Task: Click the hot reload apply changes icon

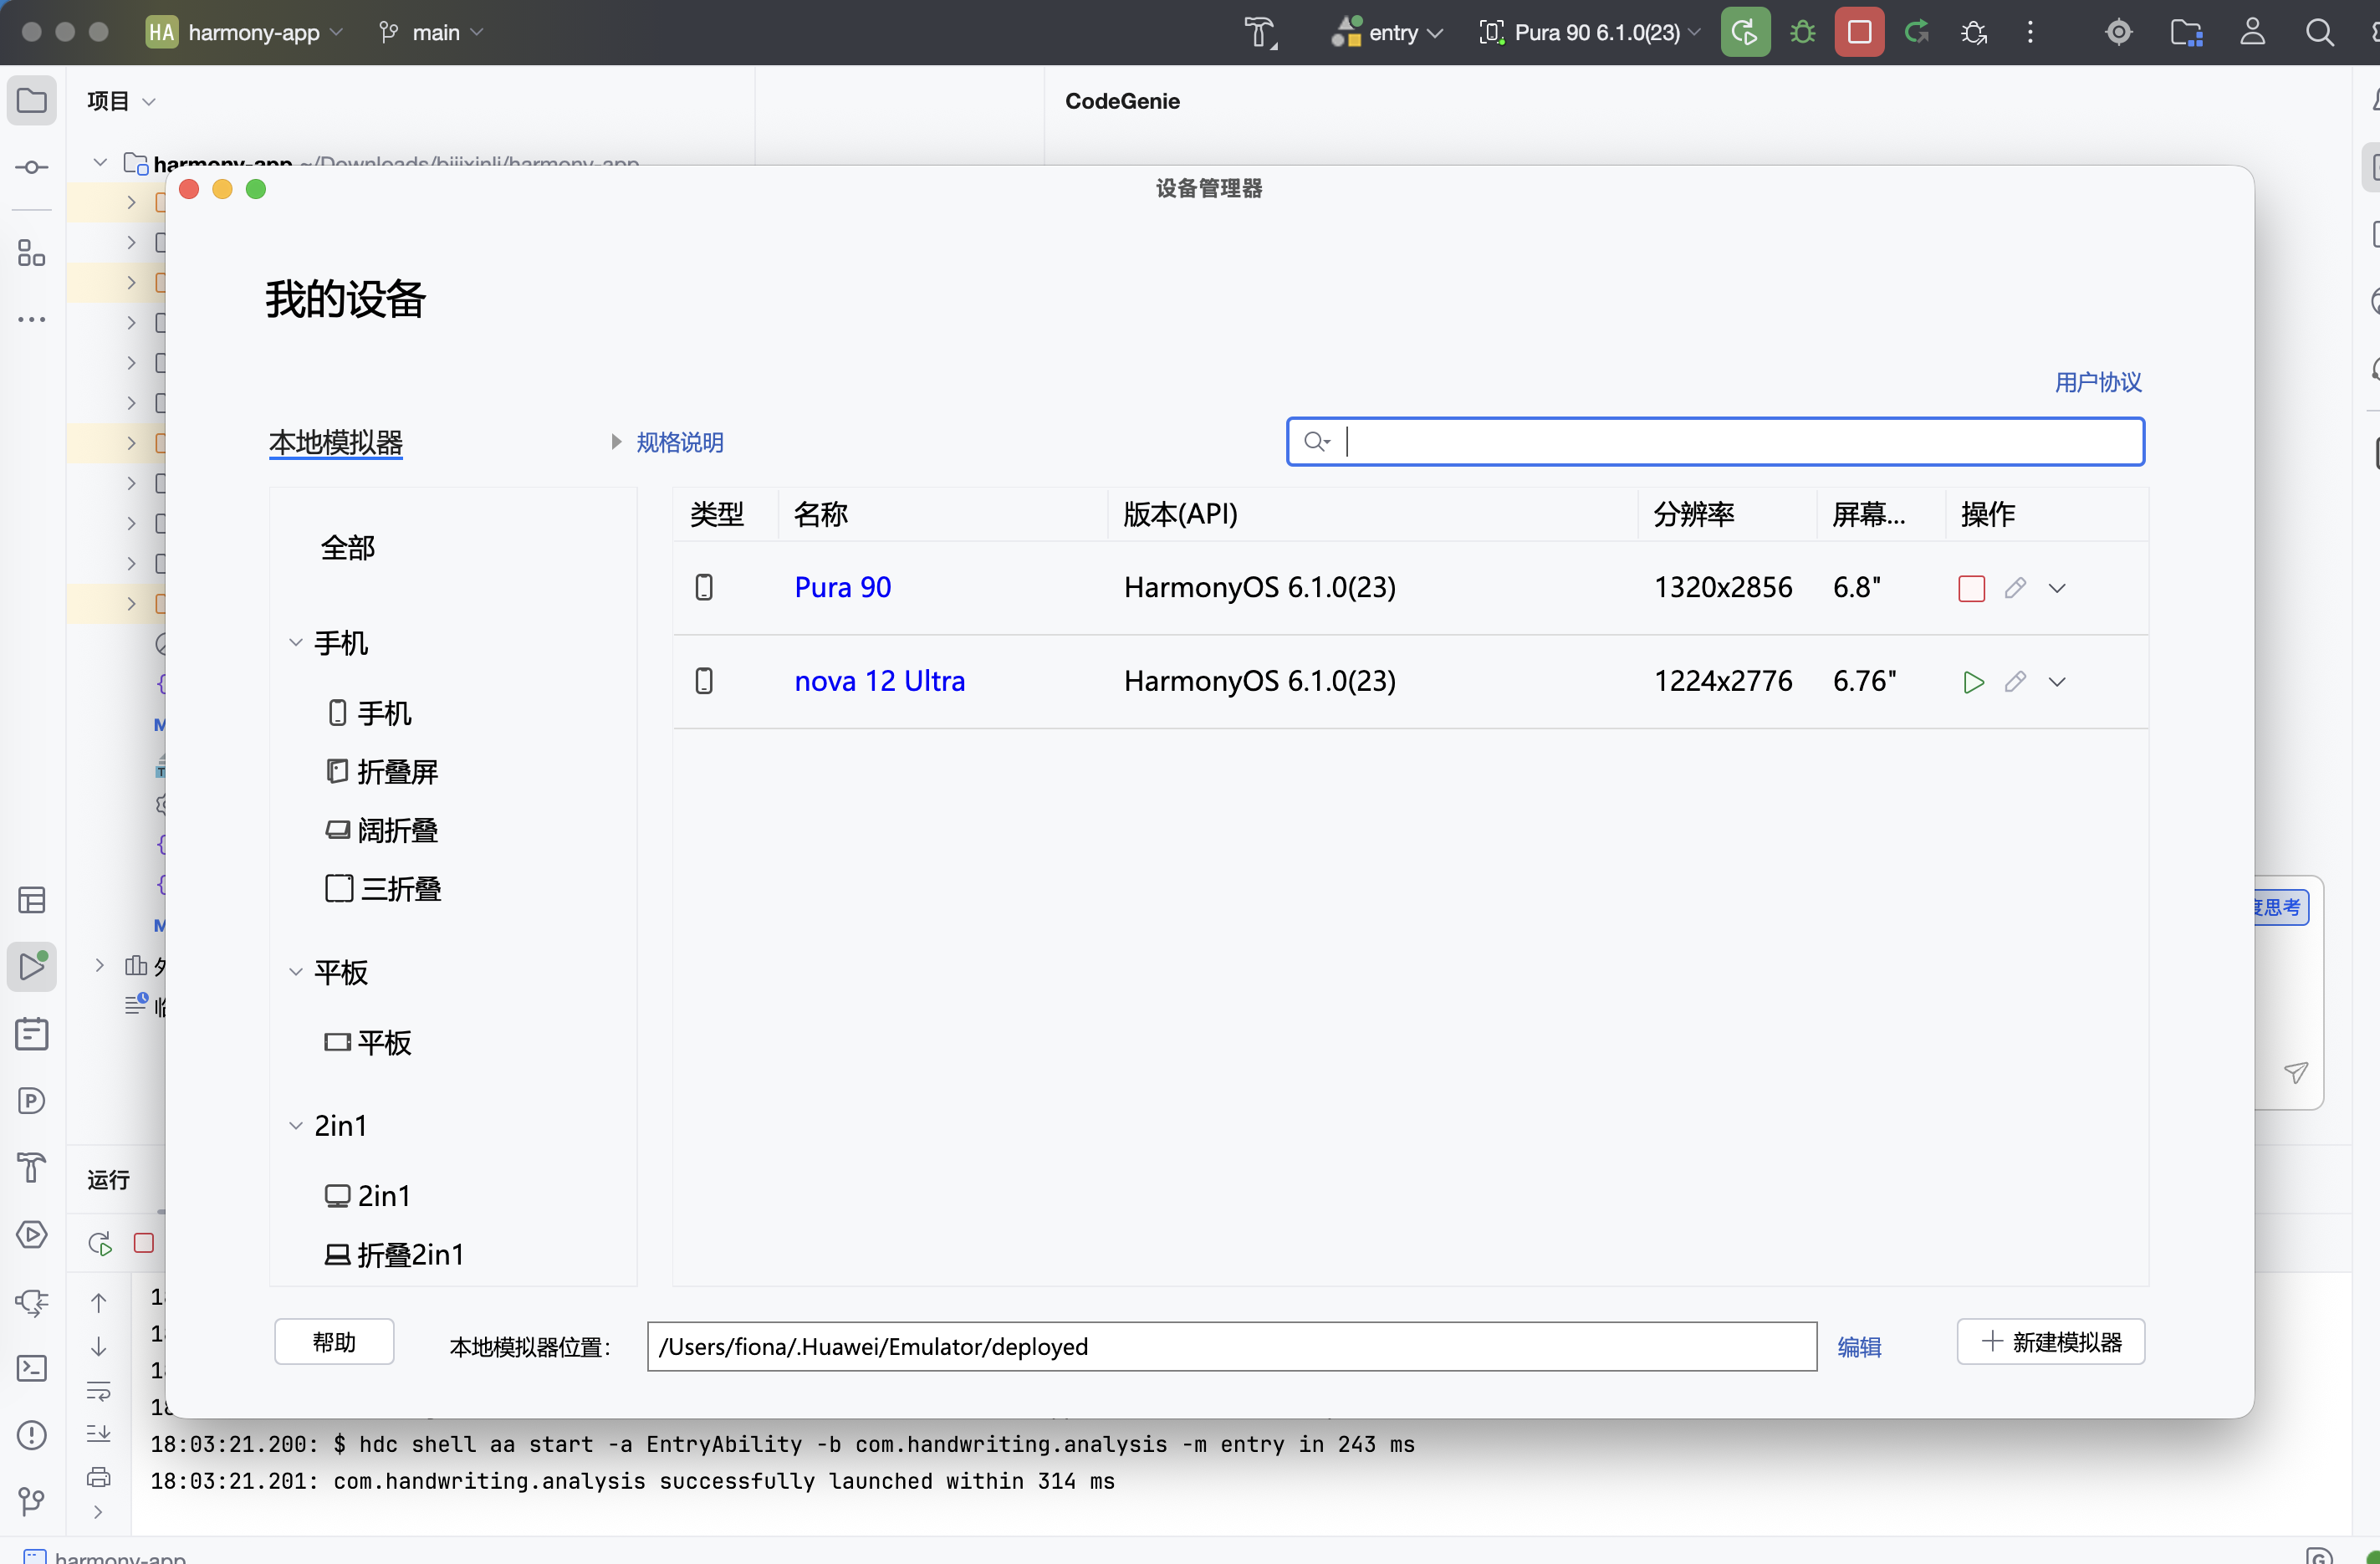Action: coord(1916,32)
